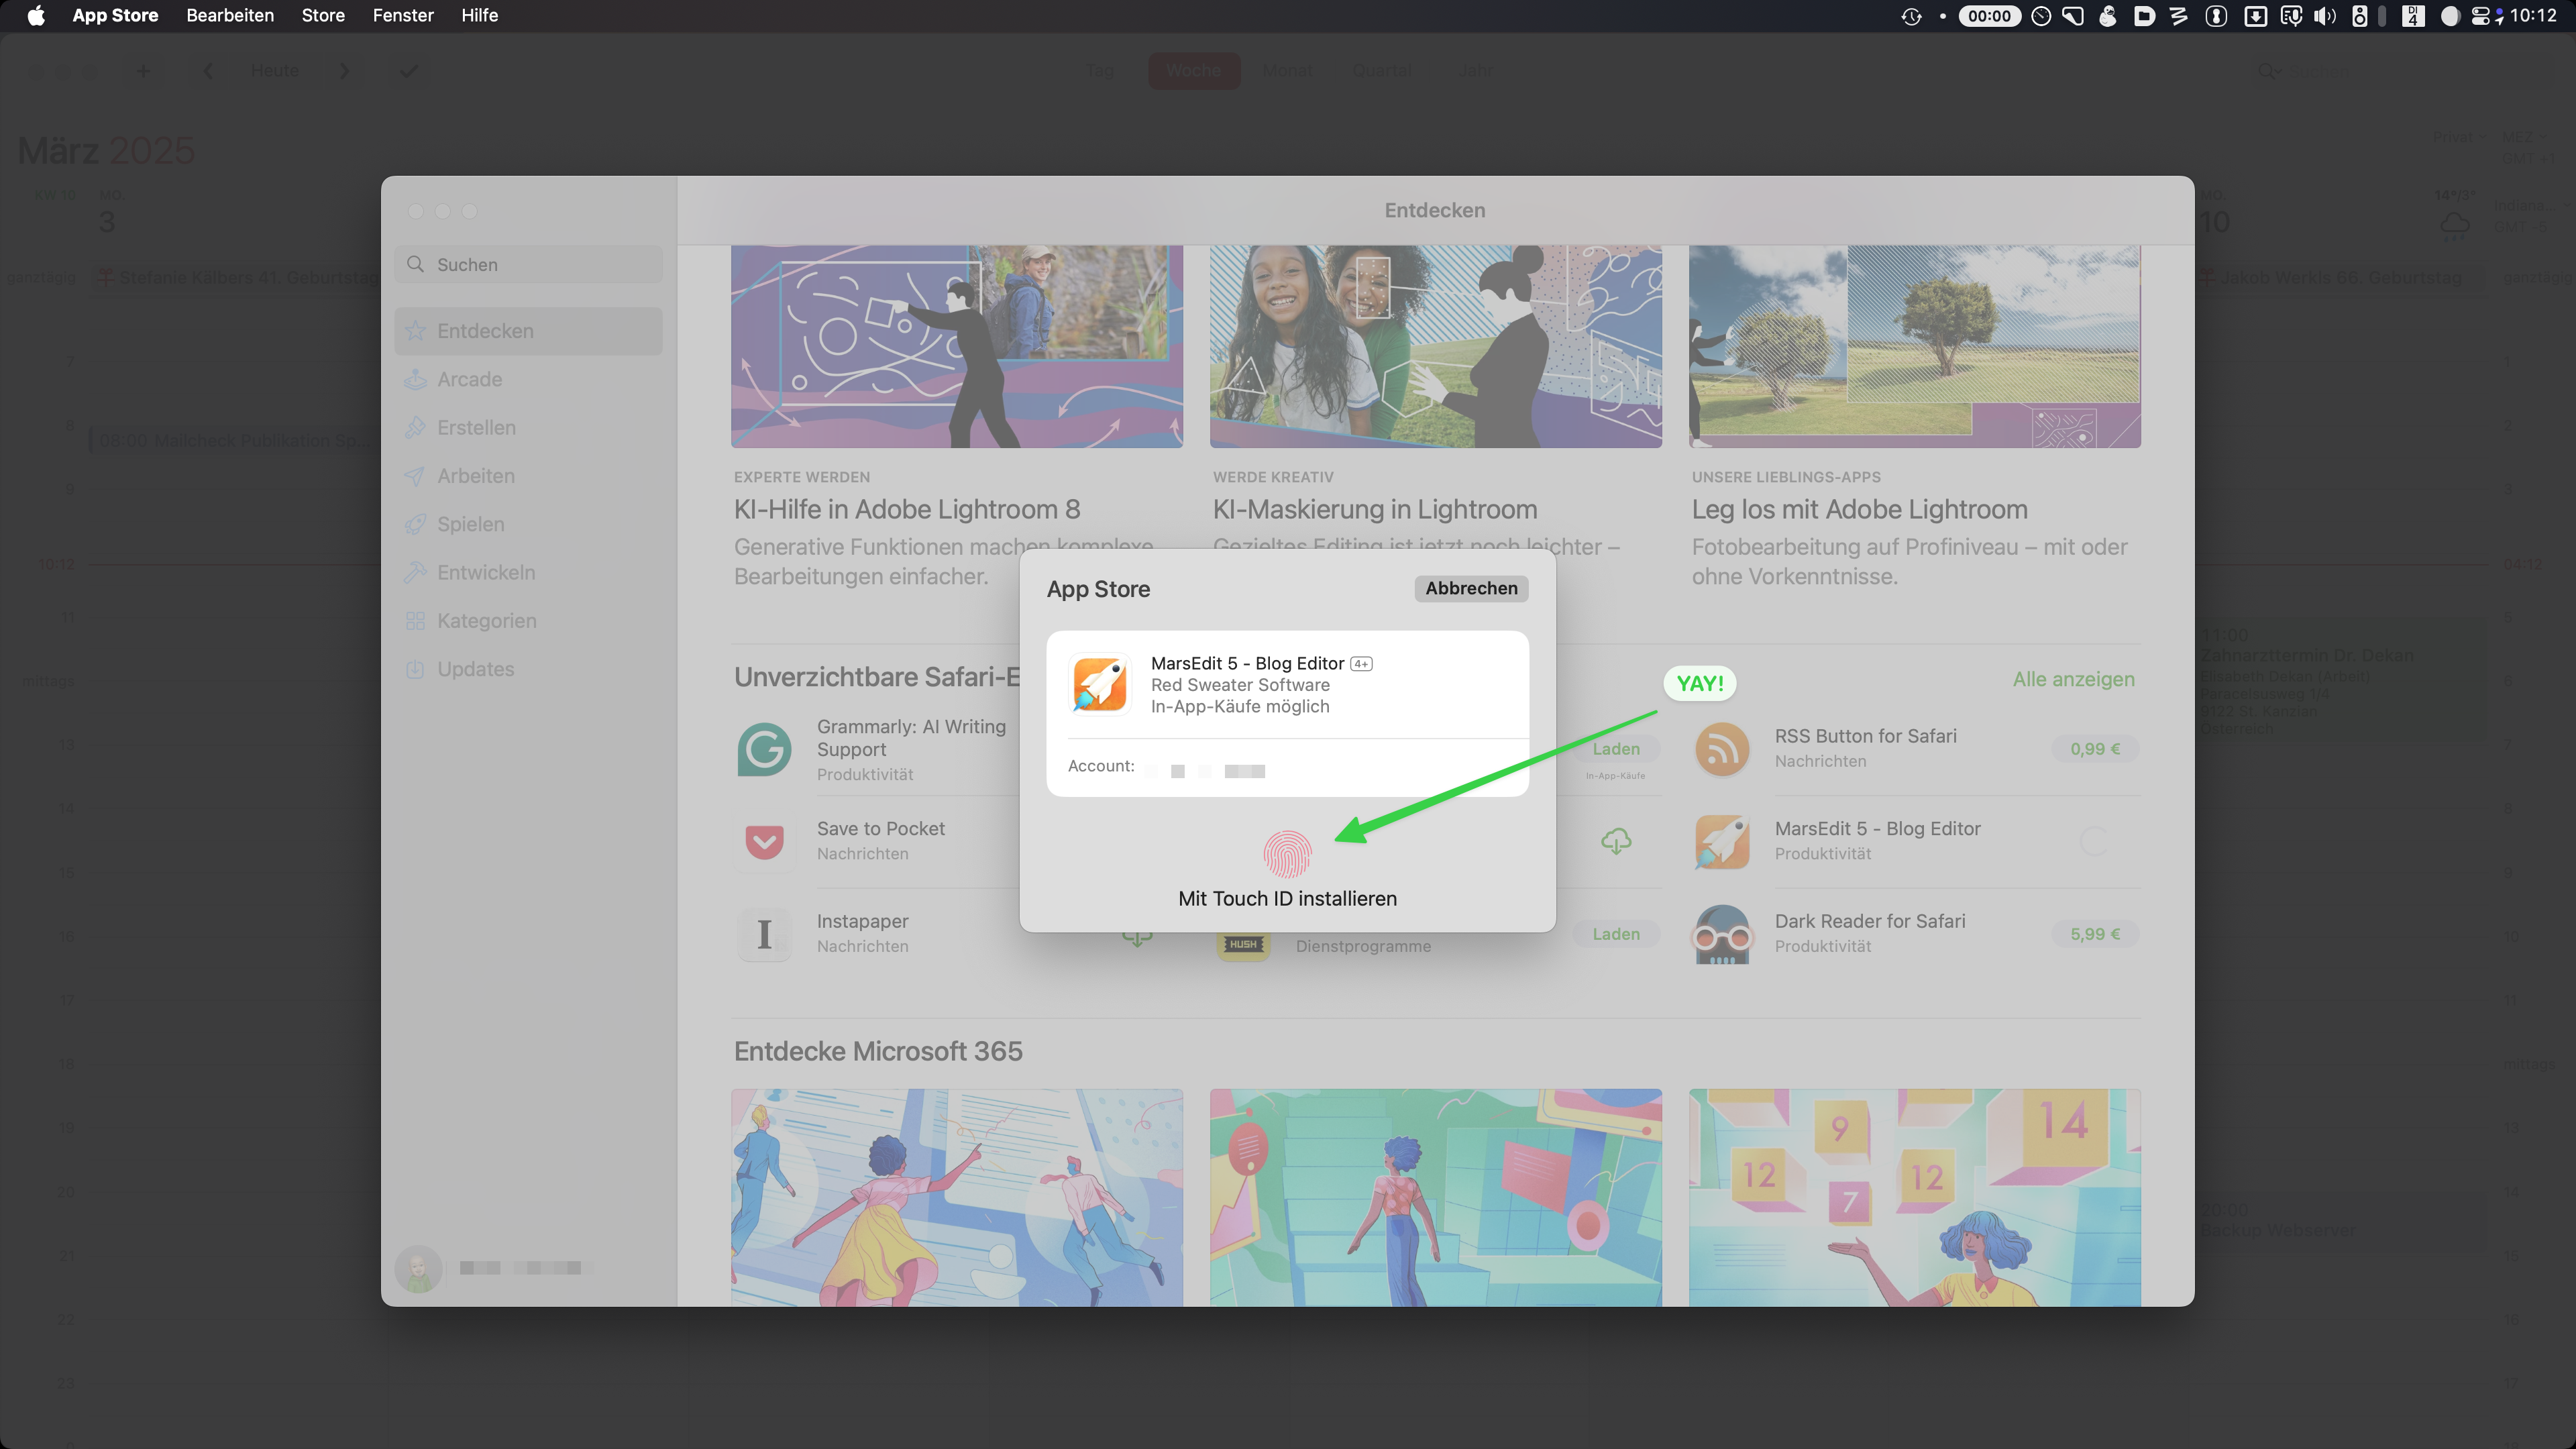Click the MarsEdit rocket icon in the dialog

pyautogui.click(x=1099, y=684)
